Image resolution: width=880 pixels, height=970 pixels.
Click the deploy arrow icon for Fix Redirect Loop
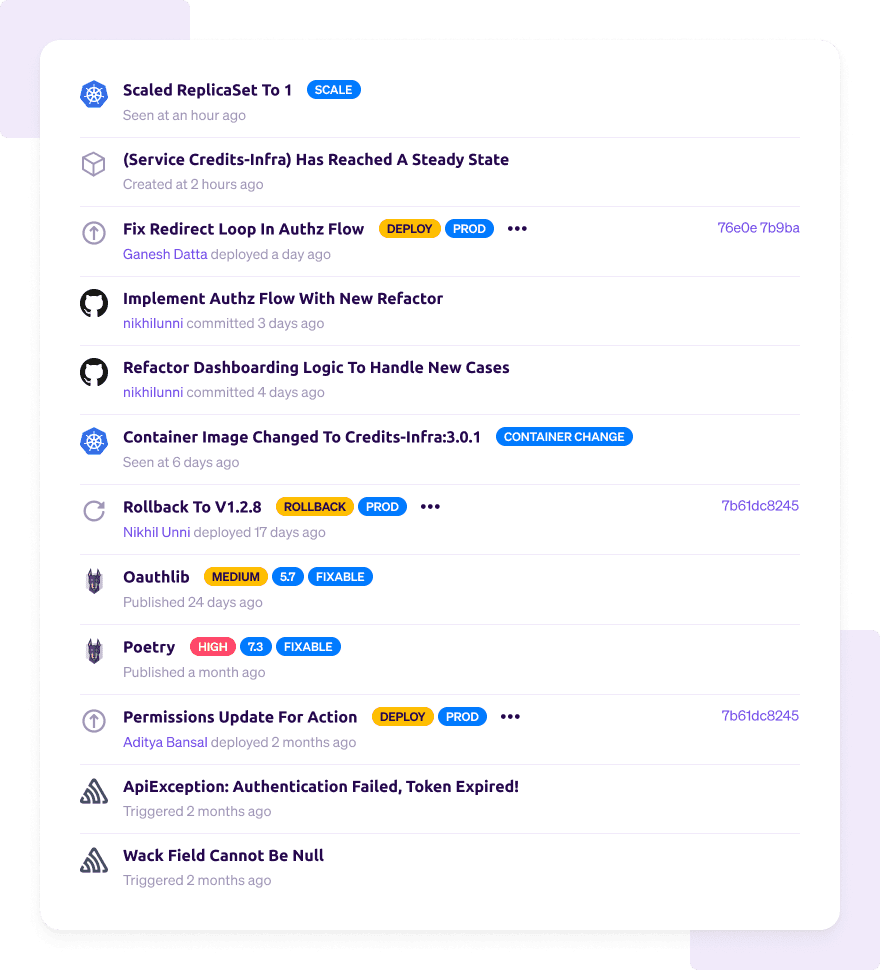[94, 233]
